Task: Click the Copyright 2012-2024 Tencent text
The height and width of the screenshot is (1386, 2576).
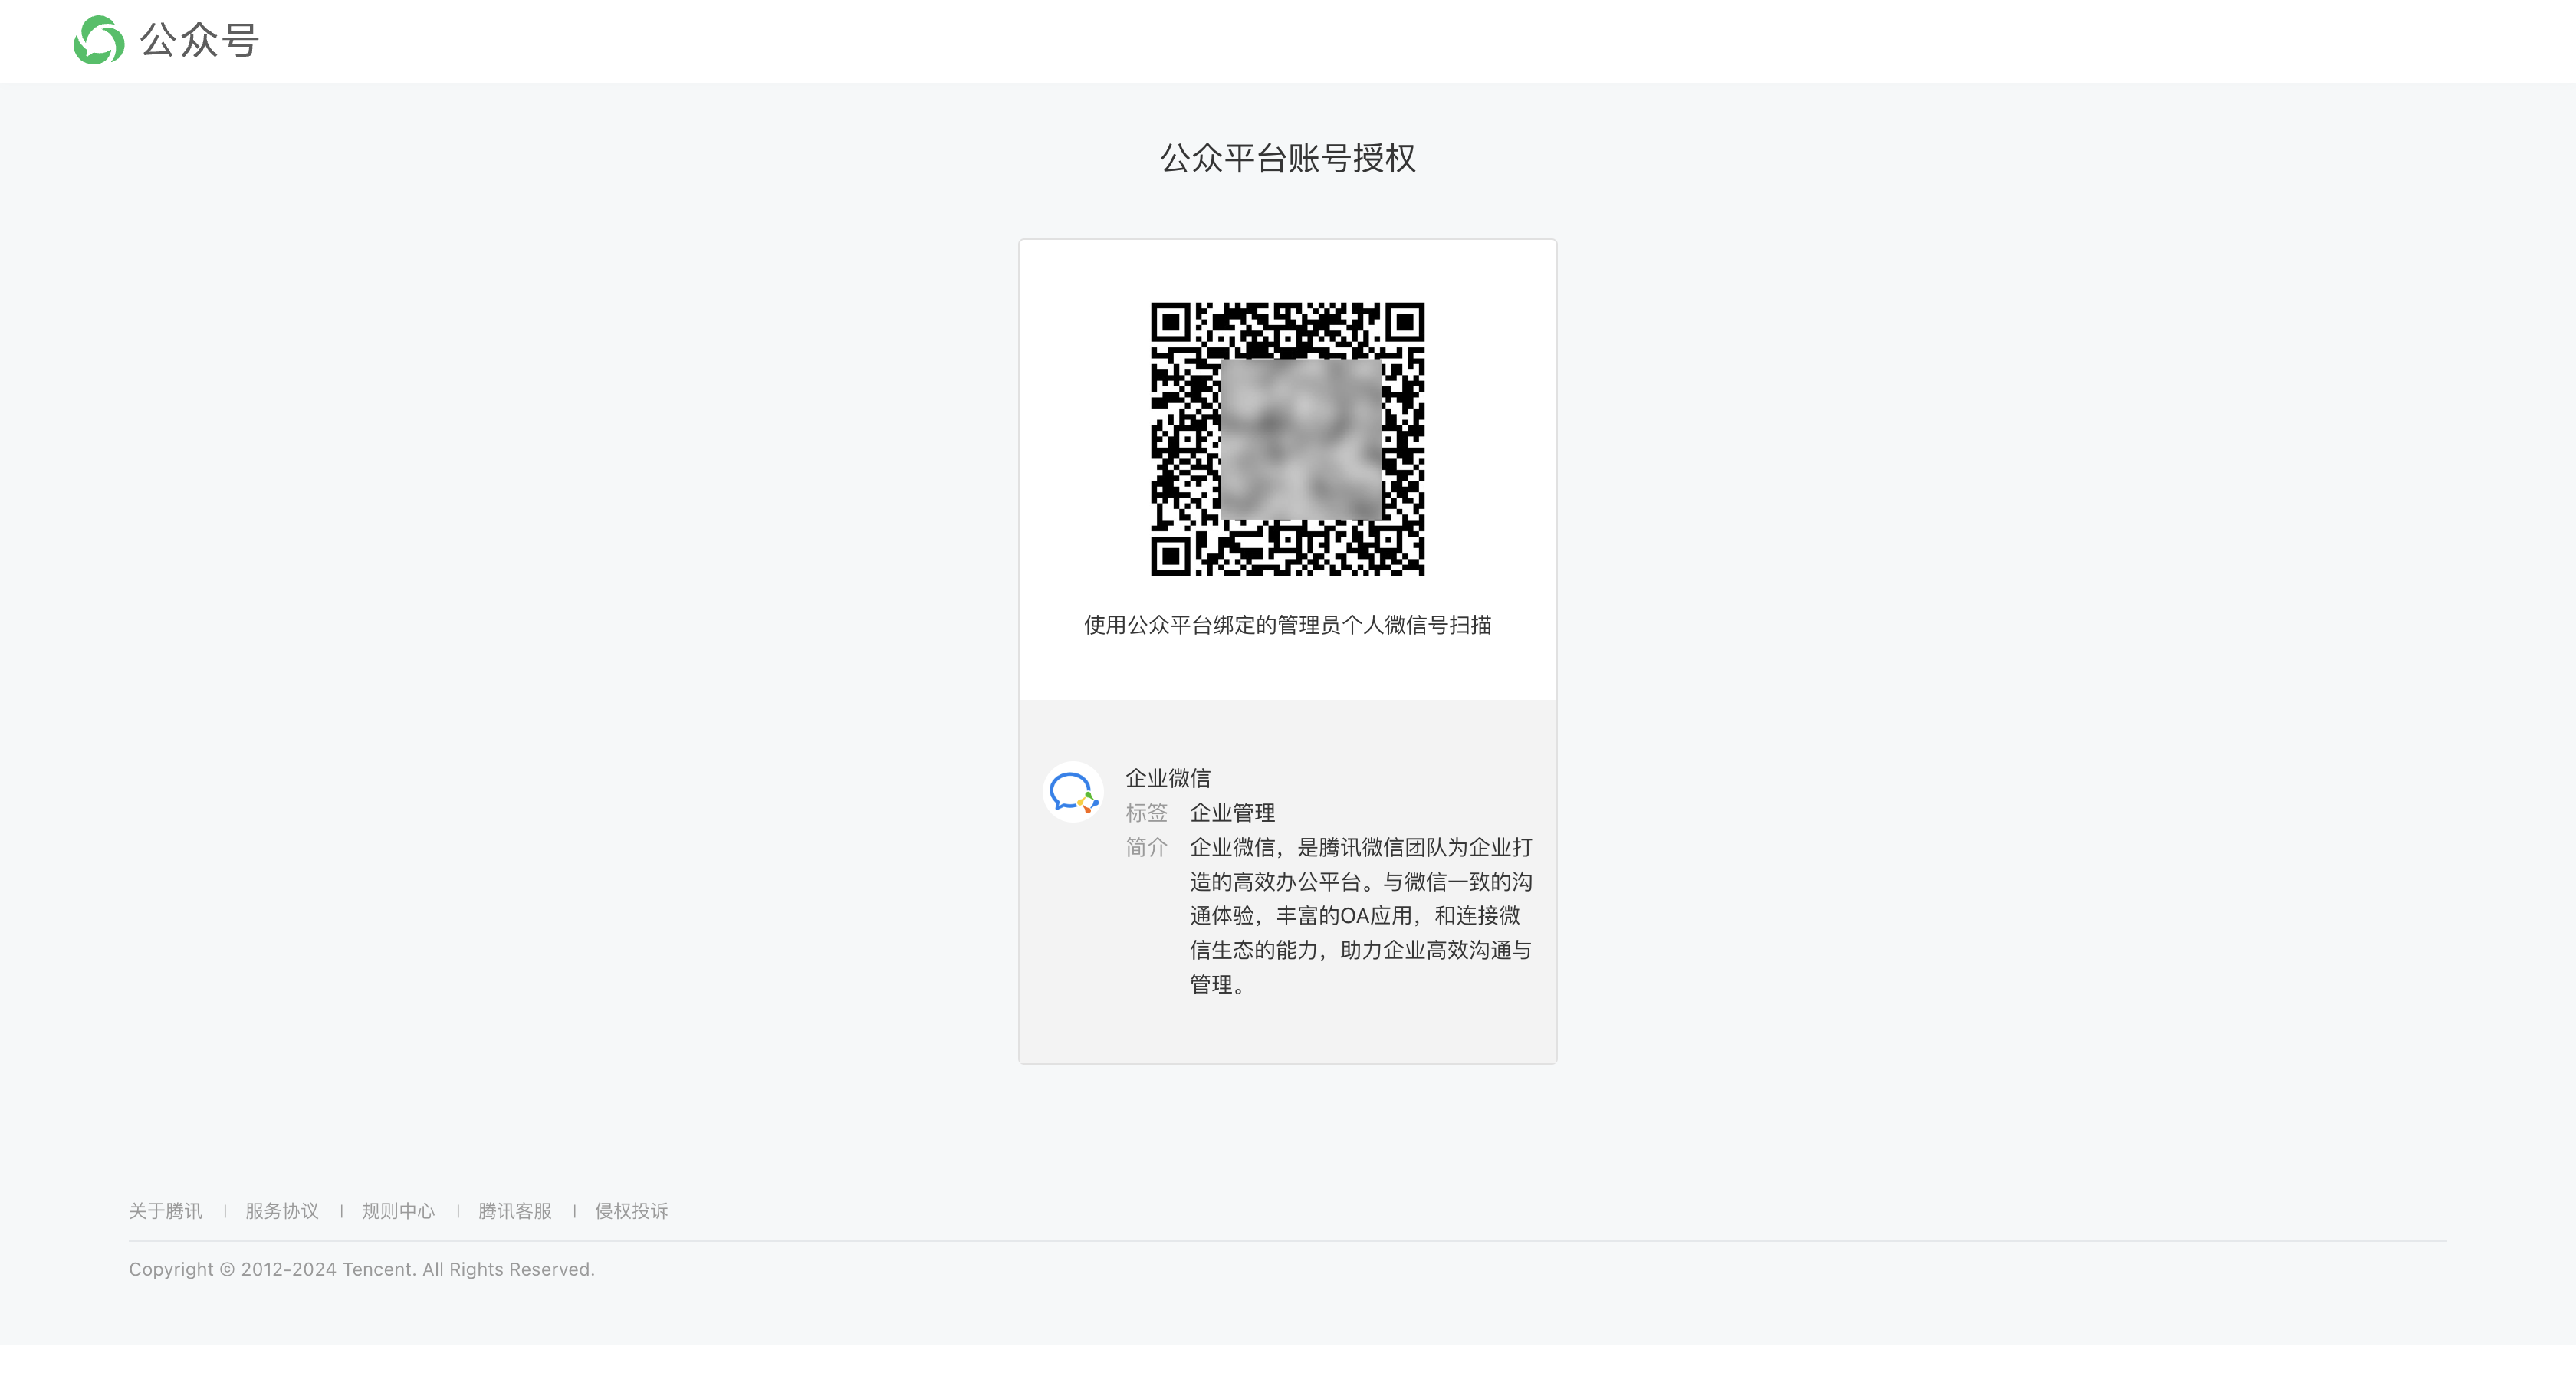Action: tap(362, 1269)
